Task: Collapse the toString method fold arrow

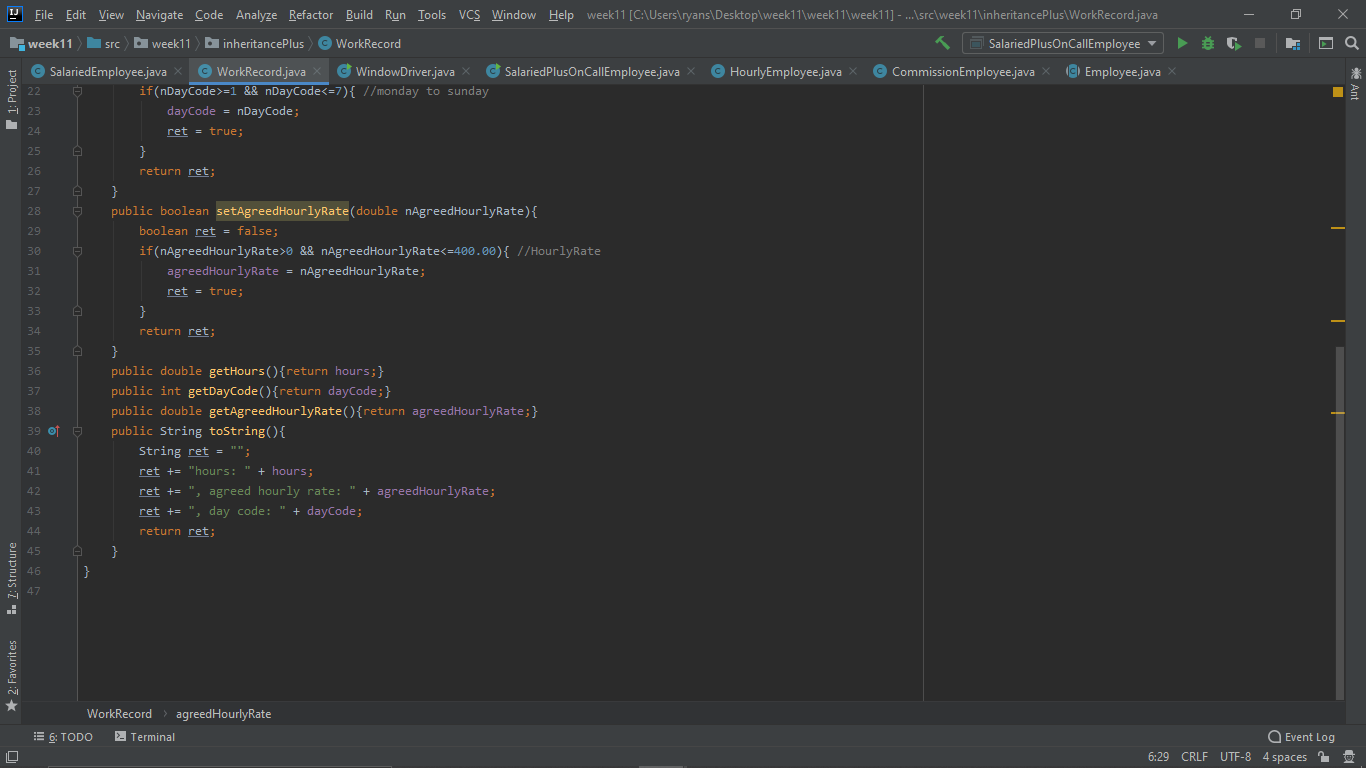Action: click(76, 430)
